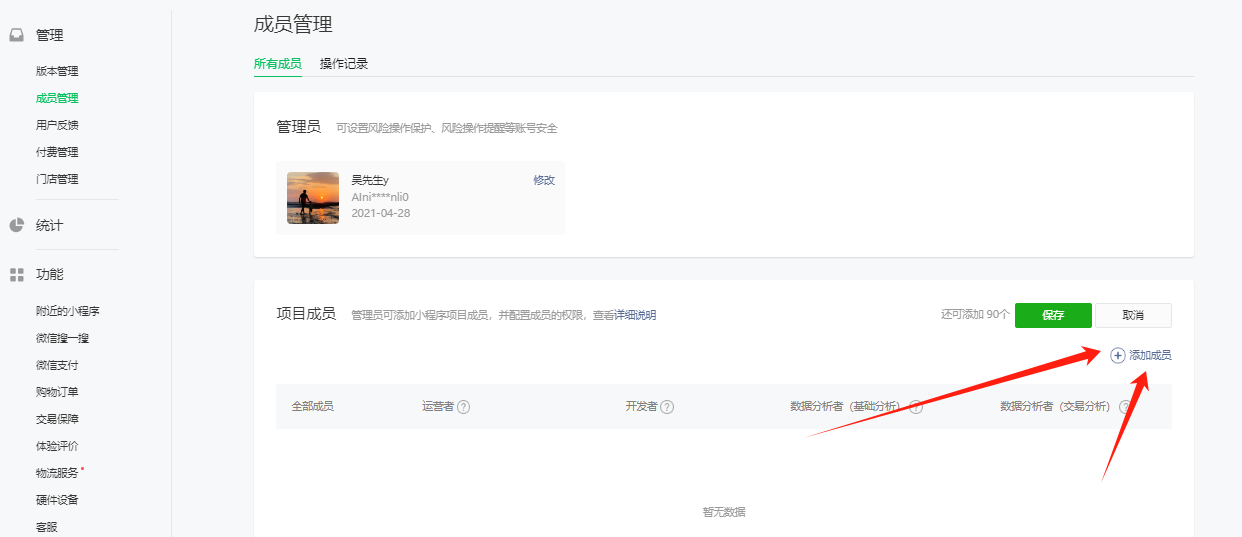Click the plus icon beside 添加成员
Image resolution: width=1242 pixels, height=537 pixels.
(x=1118, y=356)
